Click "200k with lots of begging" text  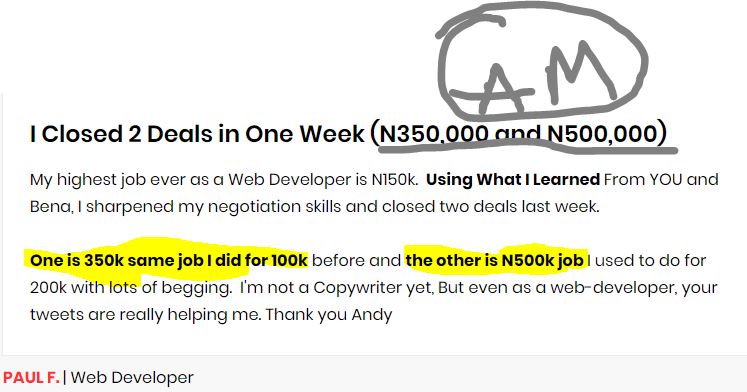pos(131,288)
